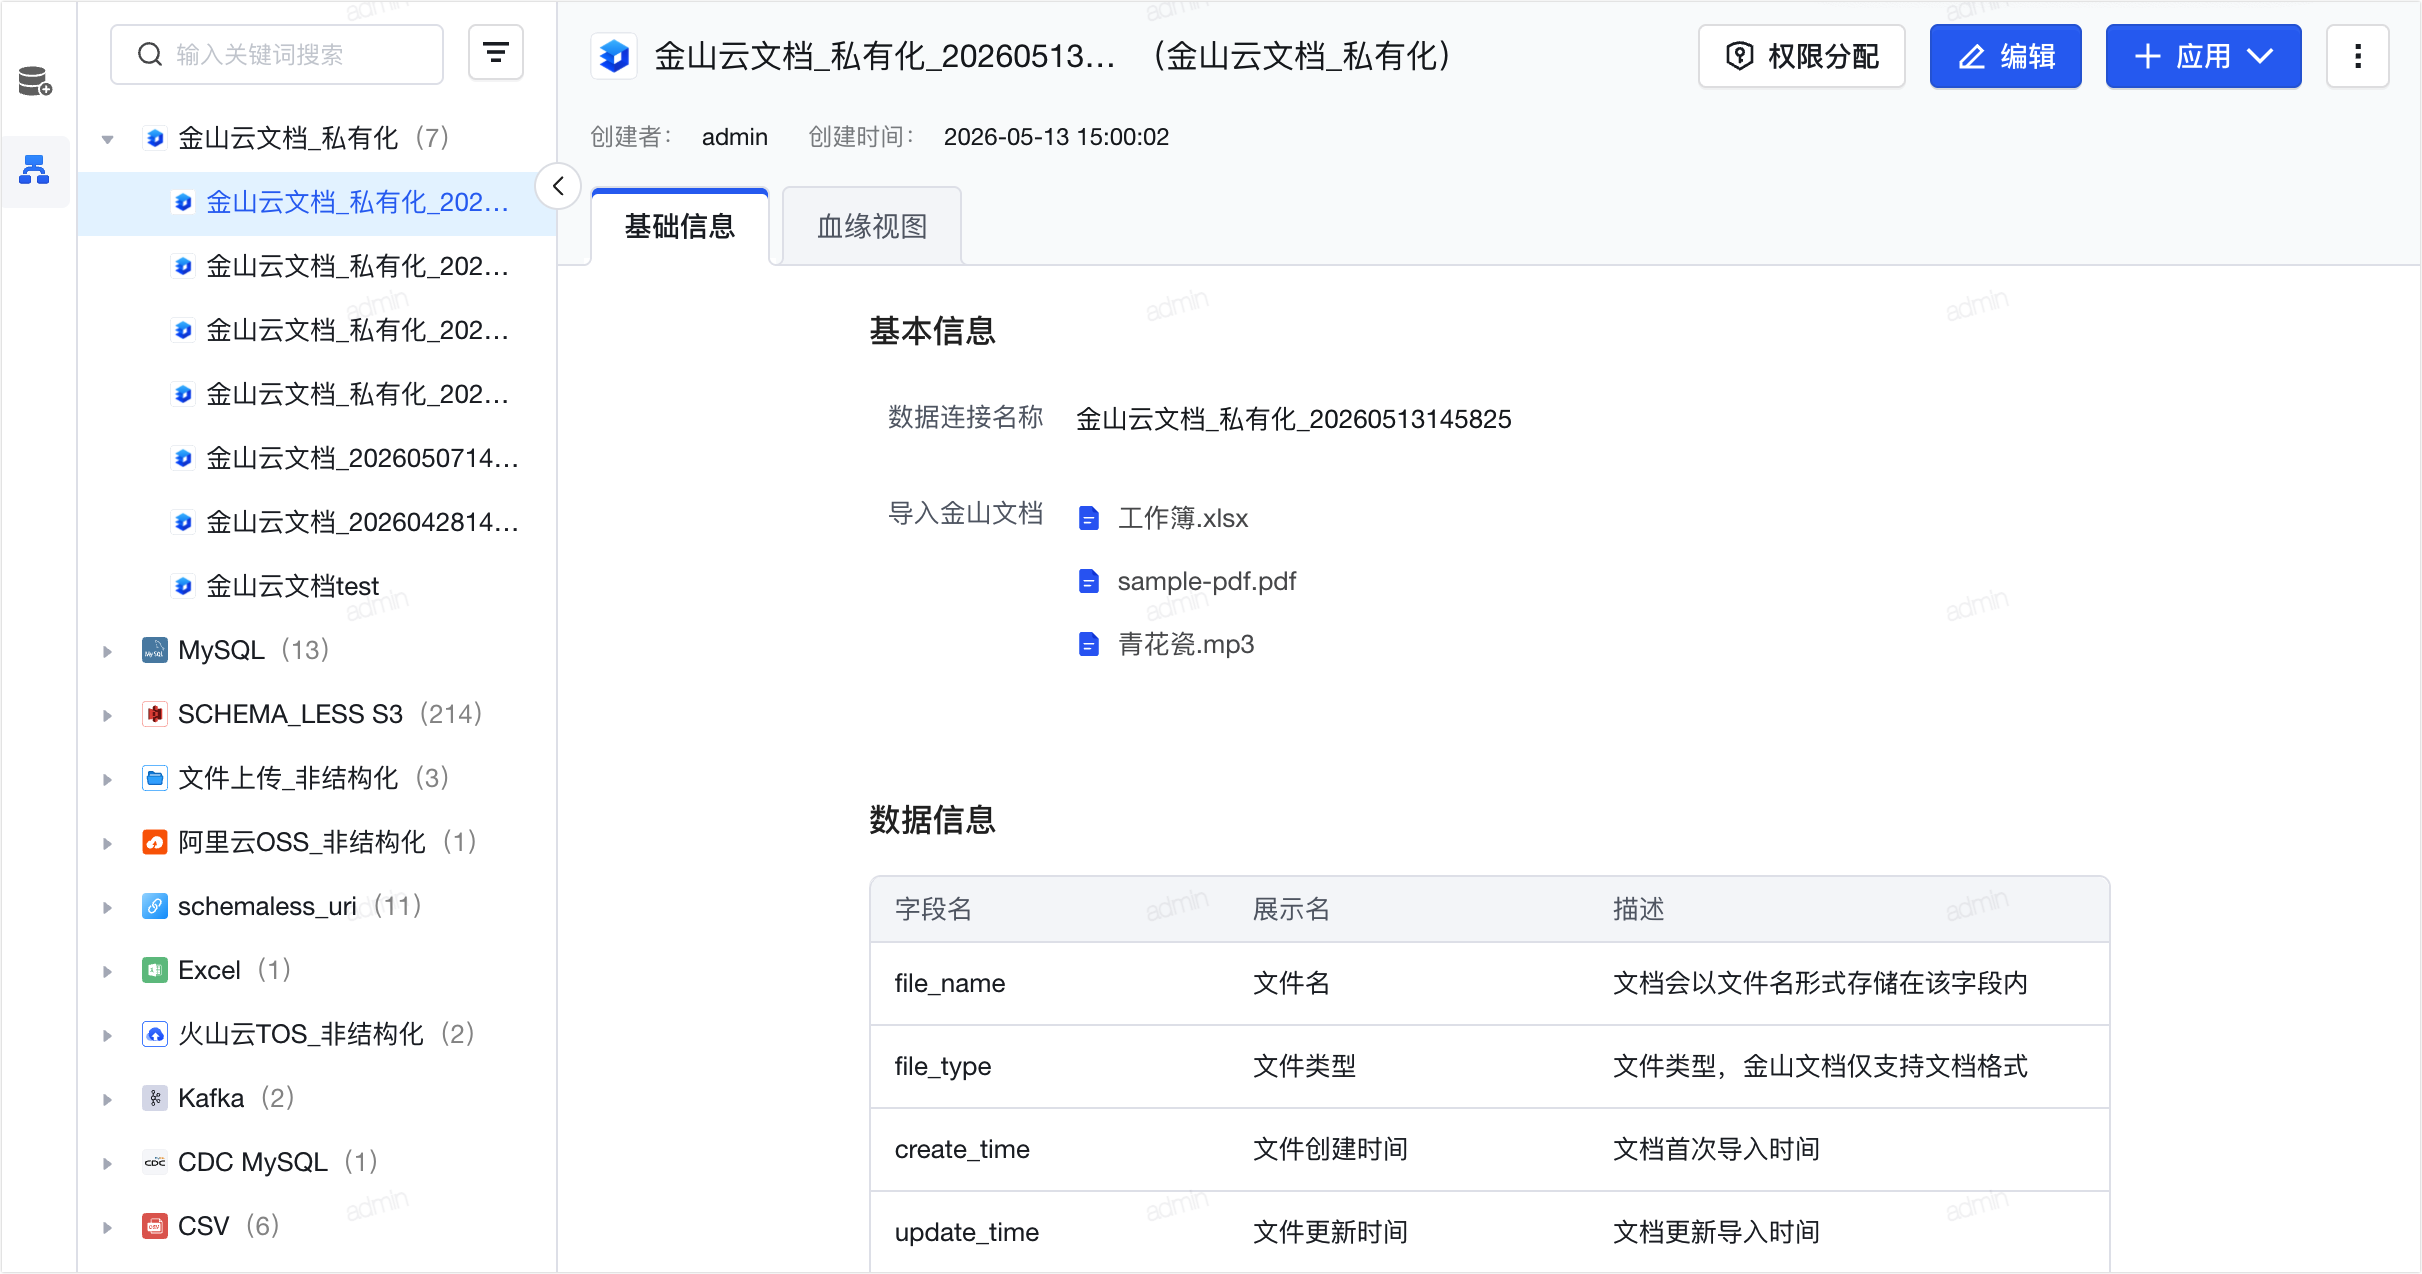Click the file icon next to 青花瓷.mp3

[x=1089, y=644]
